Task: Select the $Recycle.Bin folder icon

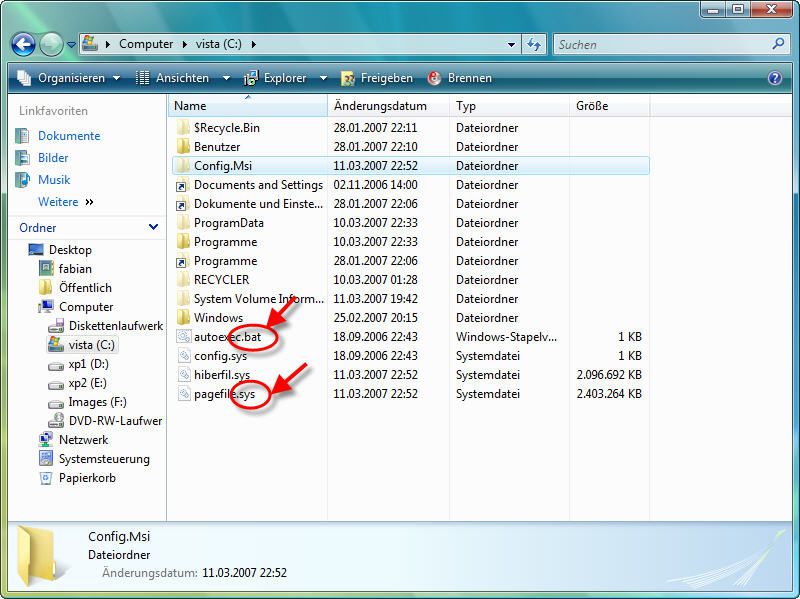Action: [183, 128]
